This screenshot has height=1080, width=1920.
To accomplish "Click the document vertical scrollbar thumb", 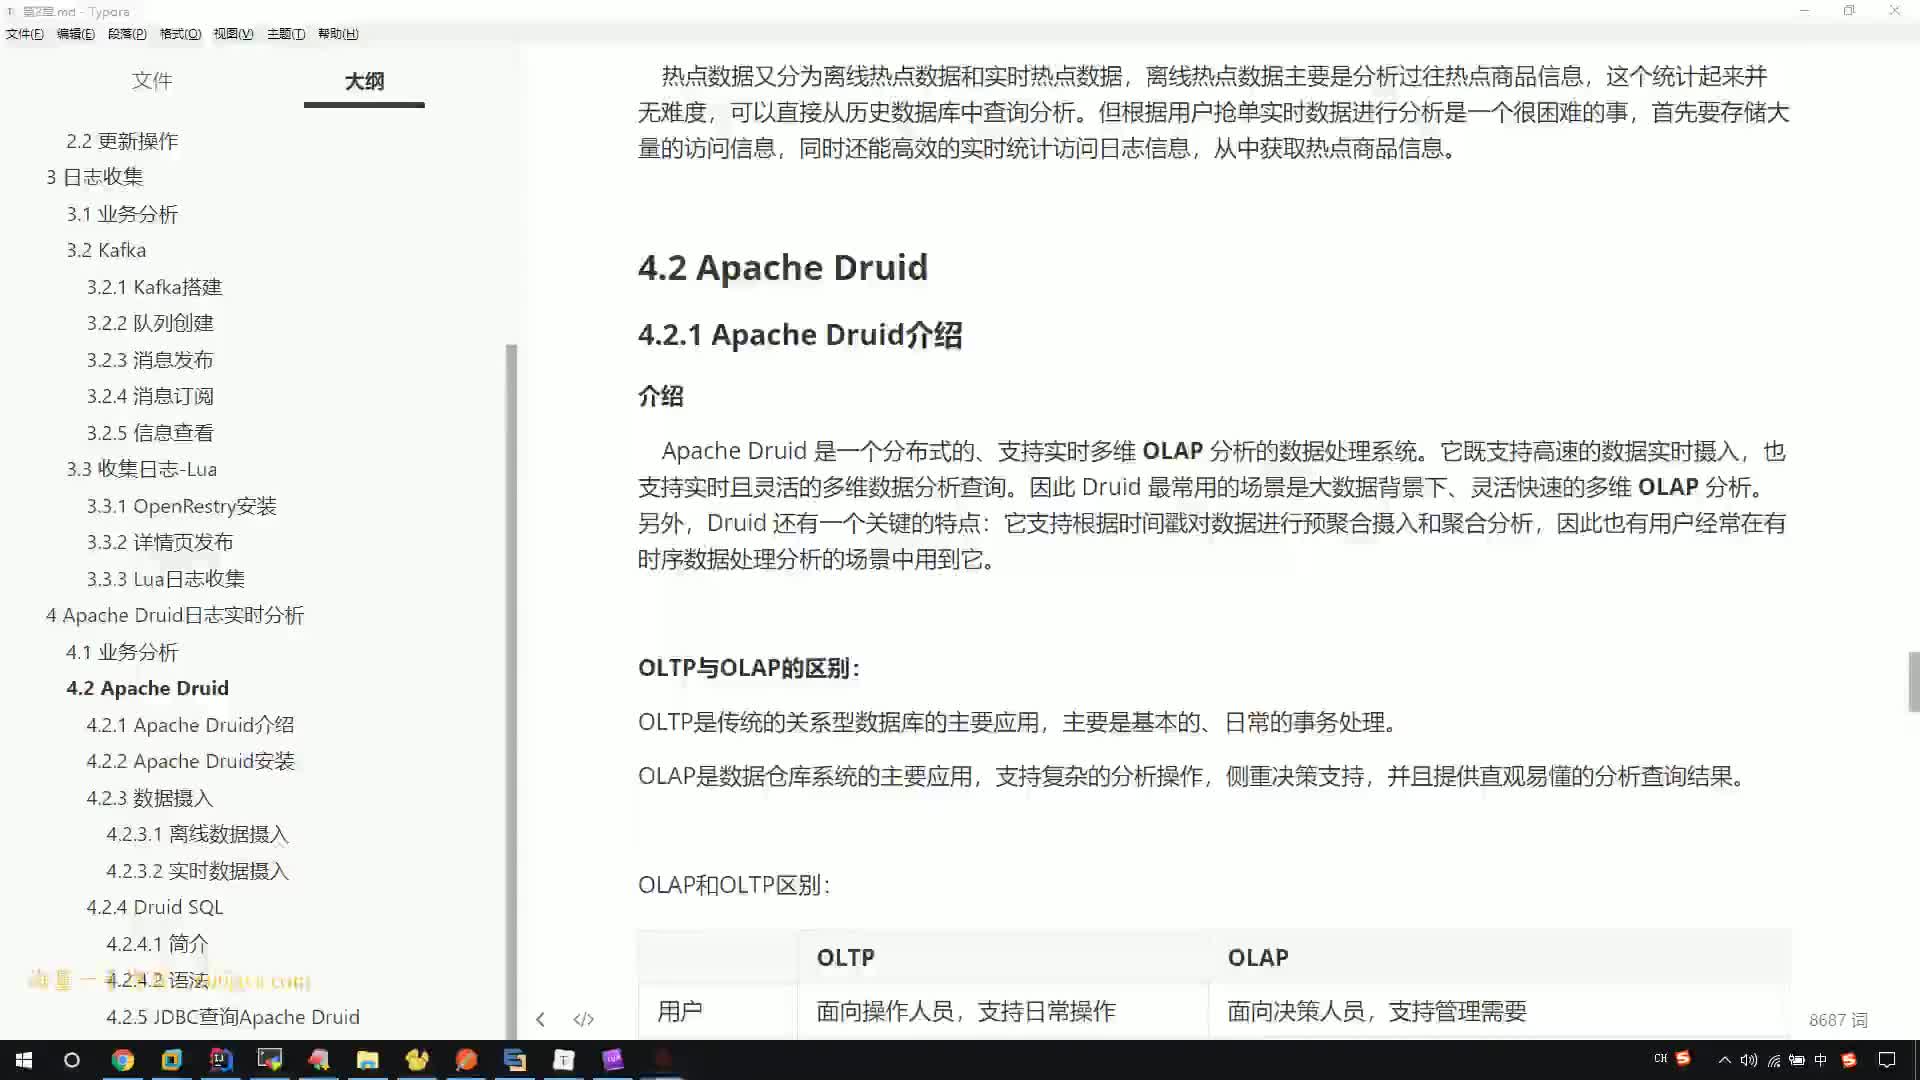I will click(x=1914, y=681).
